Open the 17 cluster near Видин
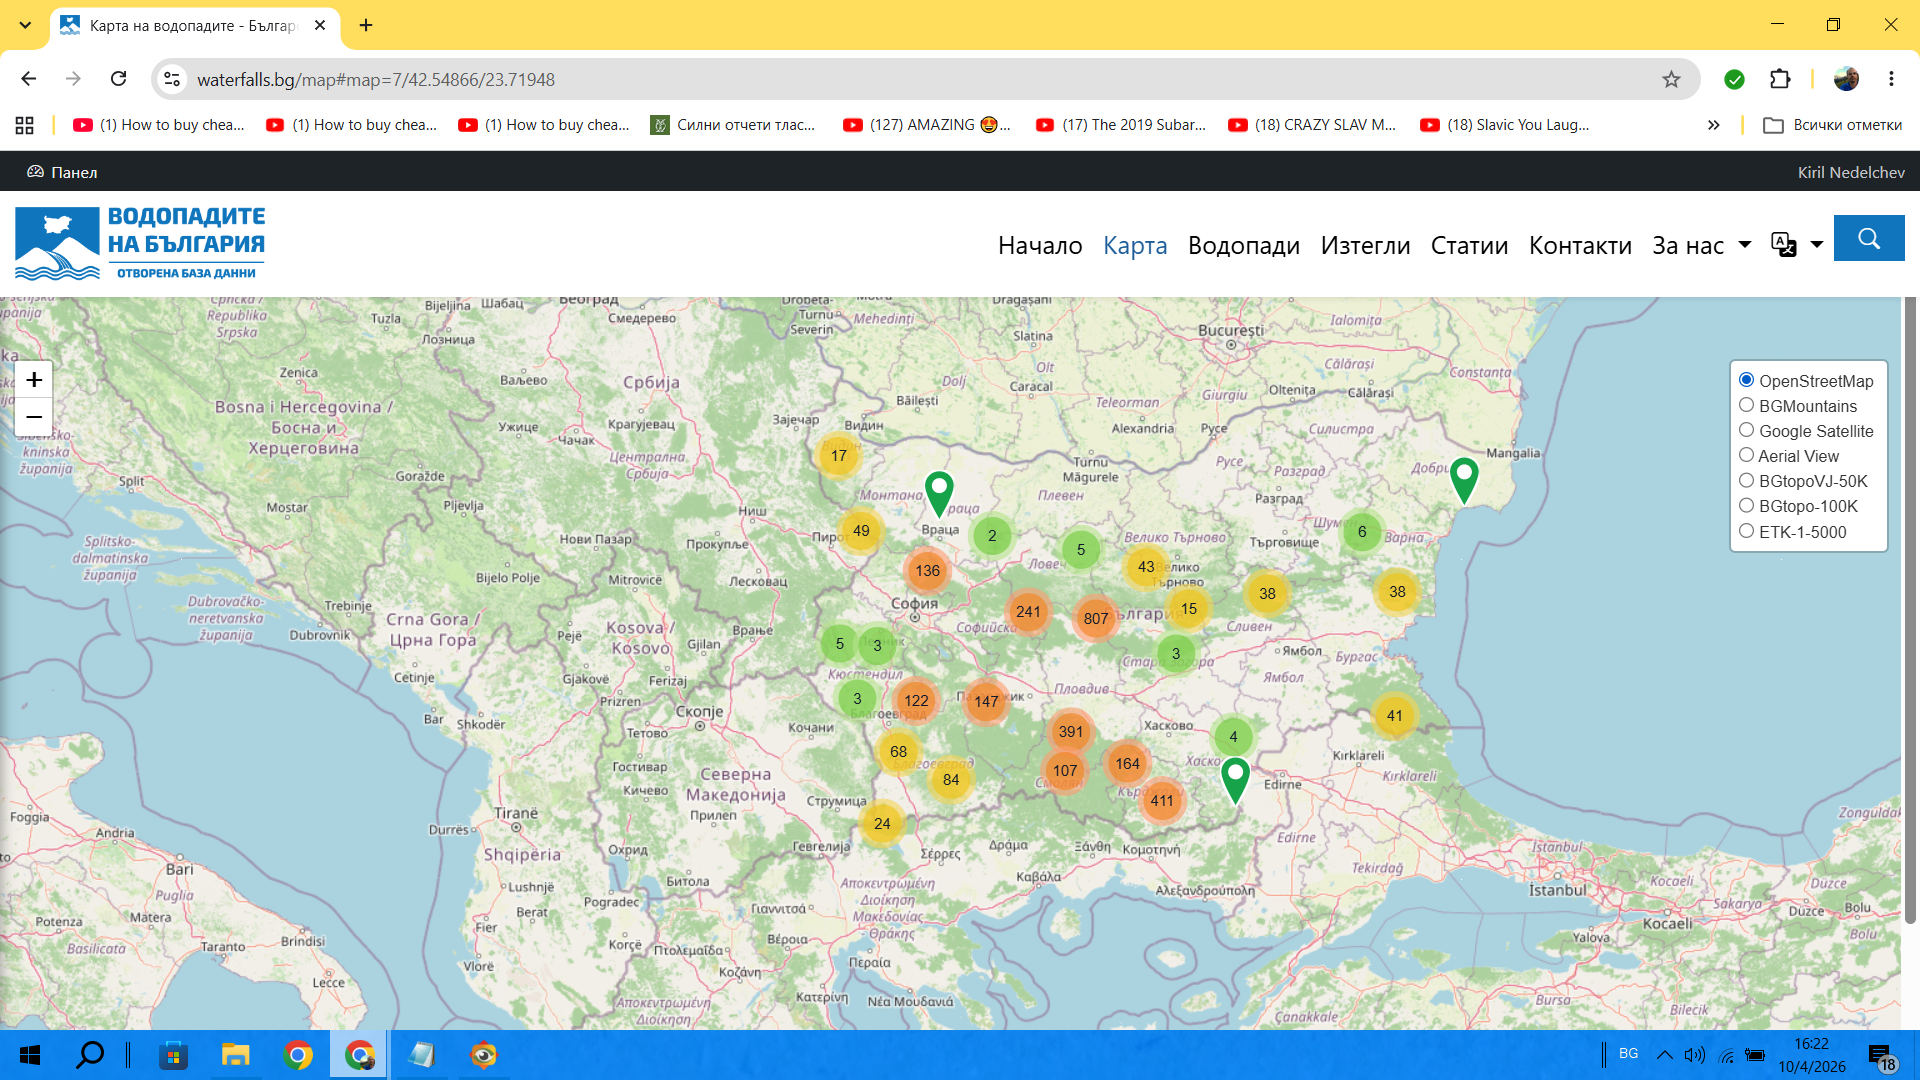 839,456
